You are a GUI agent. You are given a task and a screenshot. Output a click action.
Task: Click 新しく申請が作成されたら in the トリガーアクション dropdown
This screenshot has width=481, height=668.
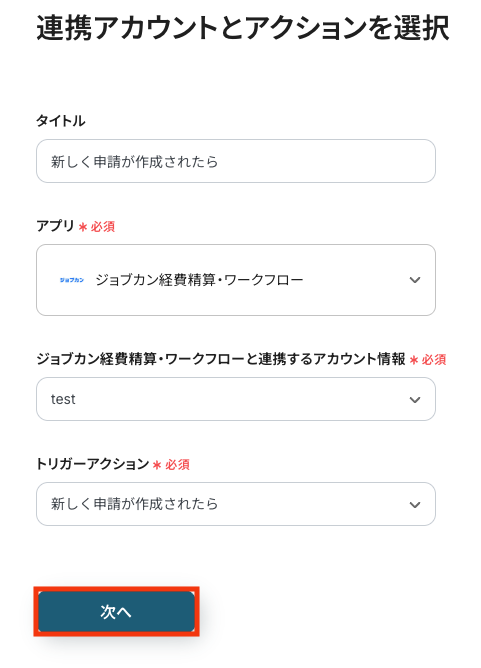(135, 504)
